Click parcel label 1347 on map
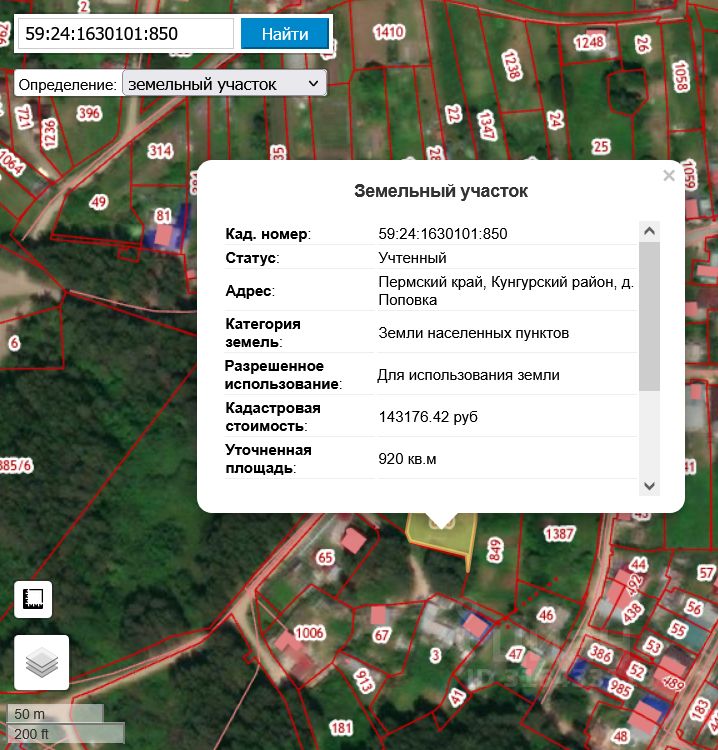 point(486,125)
